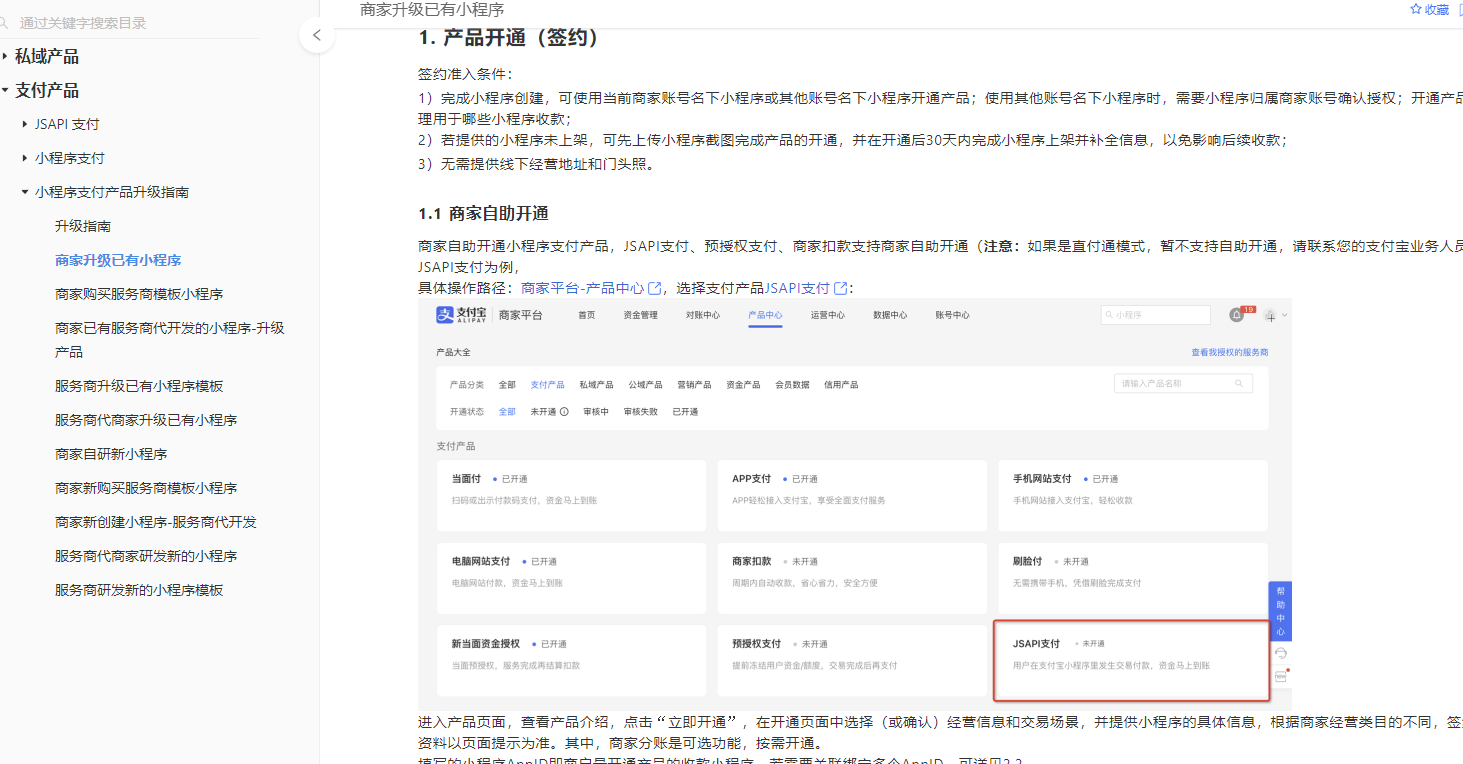Open 服务商代商家研发新的小程序 page
1463x764 pixels.
(x=146, y=556)
